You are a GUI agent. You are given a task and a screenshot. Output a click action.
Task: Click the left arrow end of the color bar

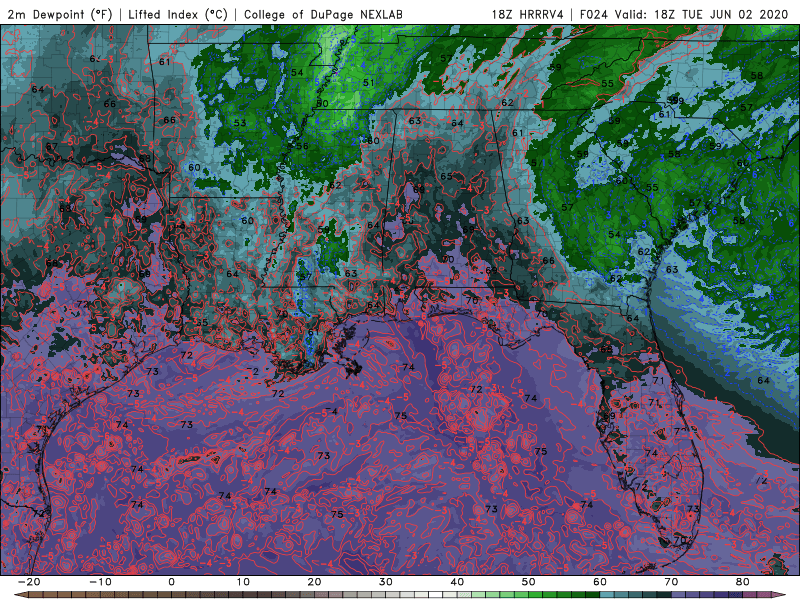[20, 595]
